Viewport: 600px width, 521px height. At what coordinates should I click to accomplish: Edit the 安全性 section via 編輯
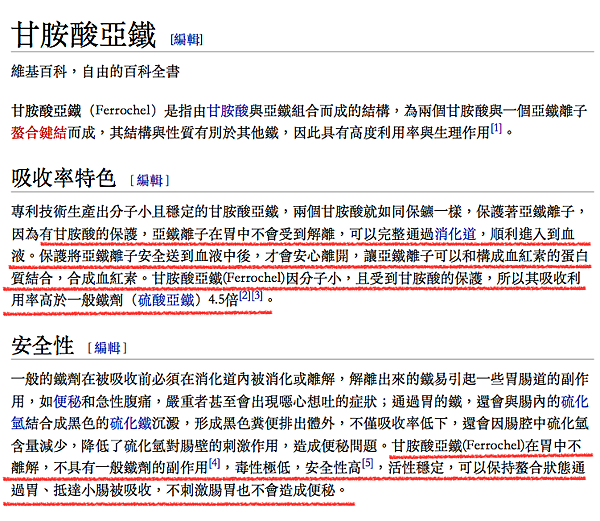point(107,348)
